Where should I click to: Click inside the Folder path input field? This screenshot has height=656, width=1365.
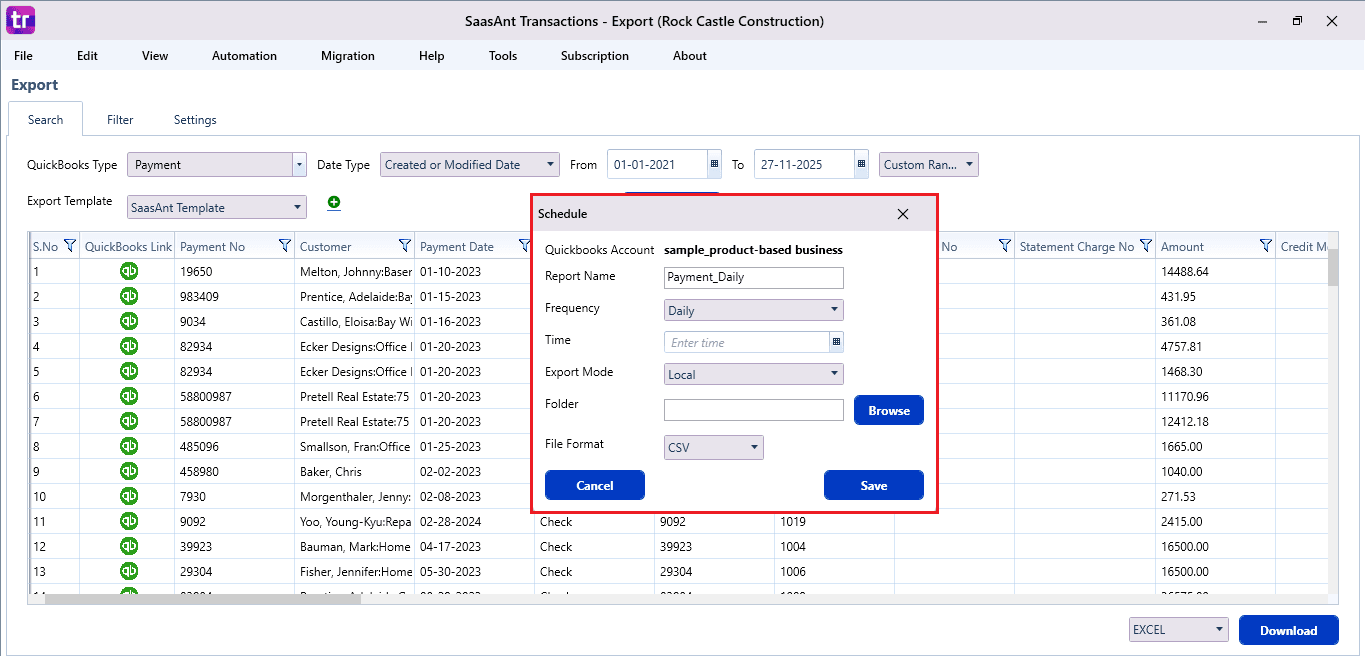753,409
